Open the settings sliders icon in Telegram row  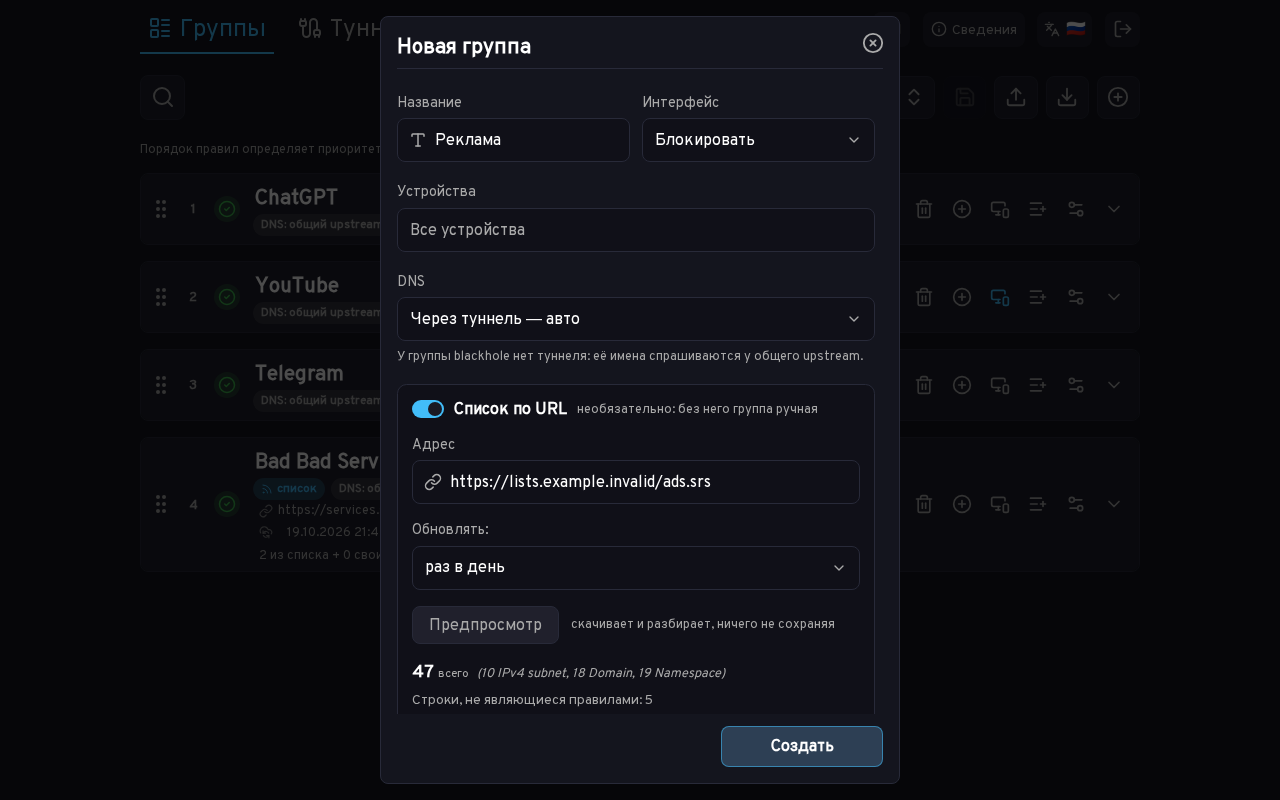point(1076,385)
